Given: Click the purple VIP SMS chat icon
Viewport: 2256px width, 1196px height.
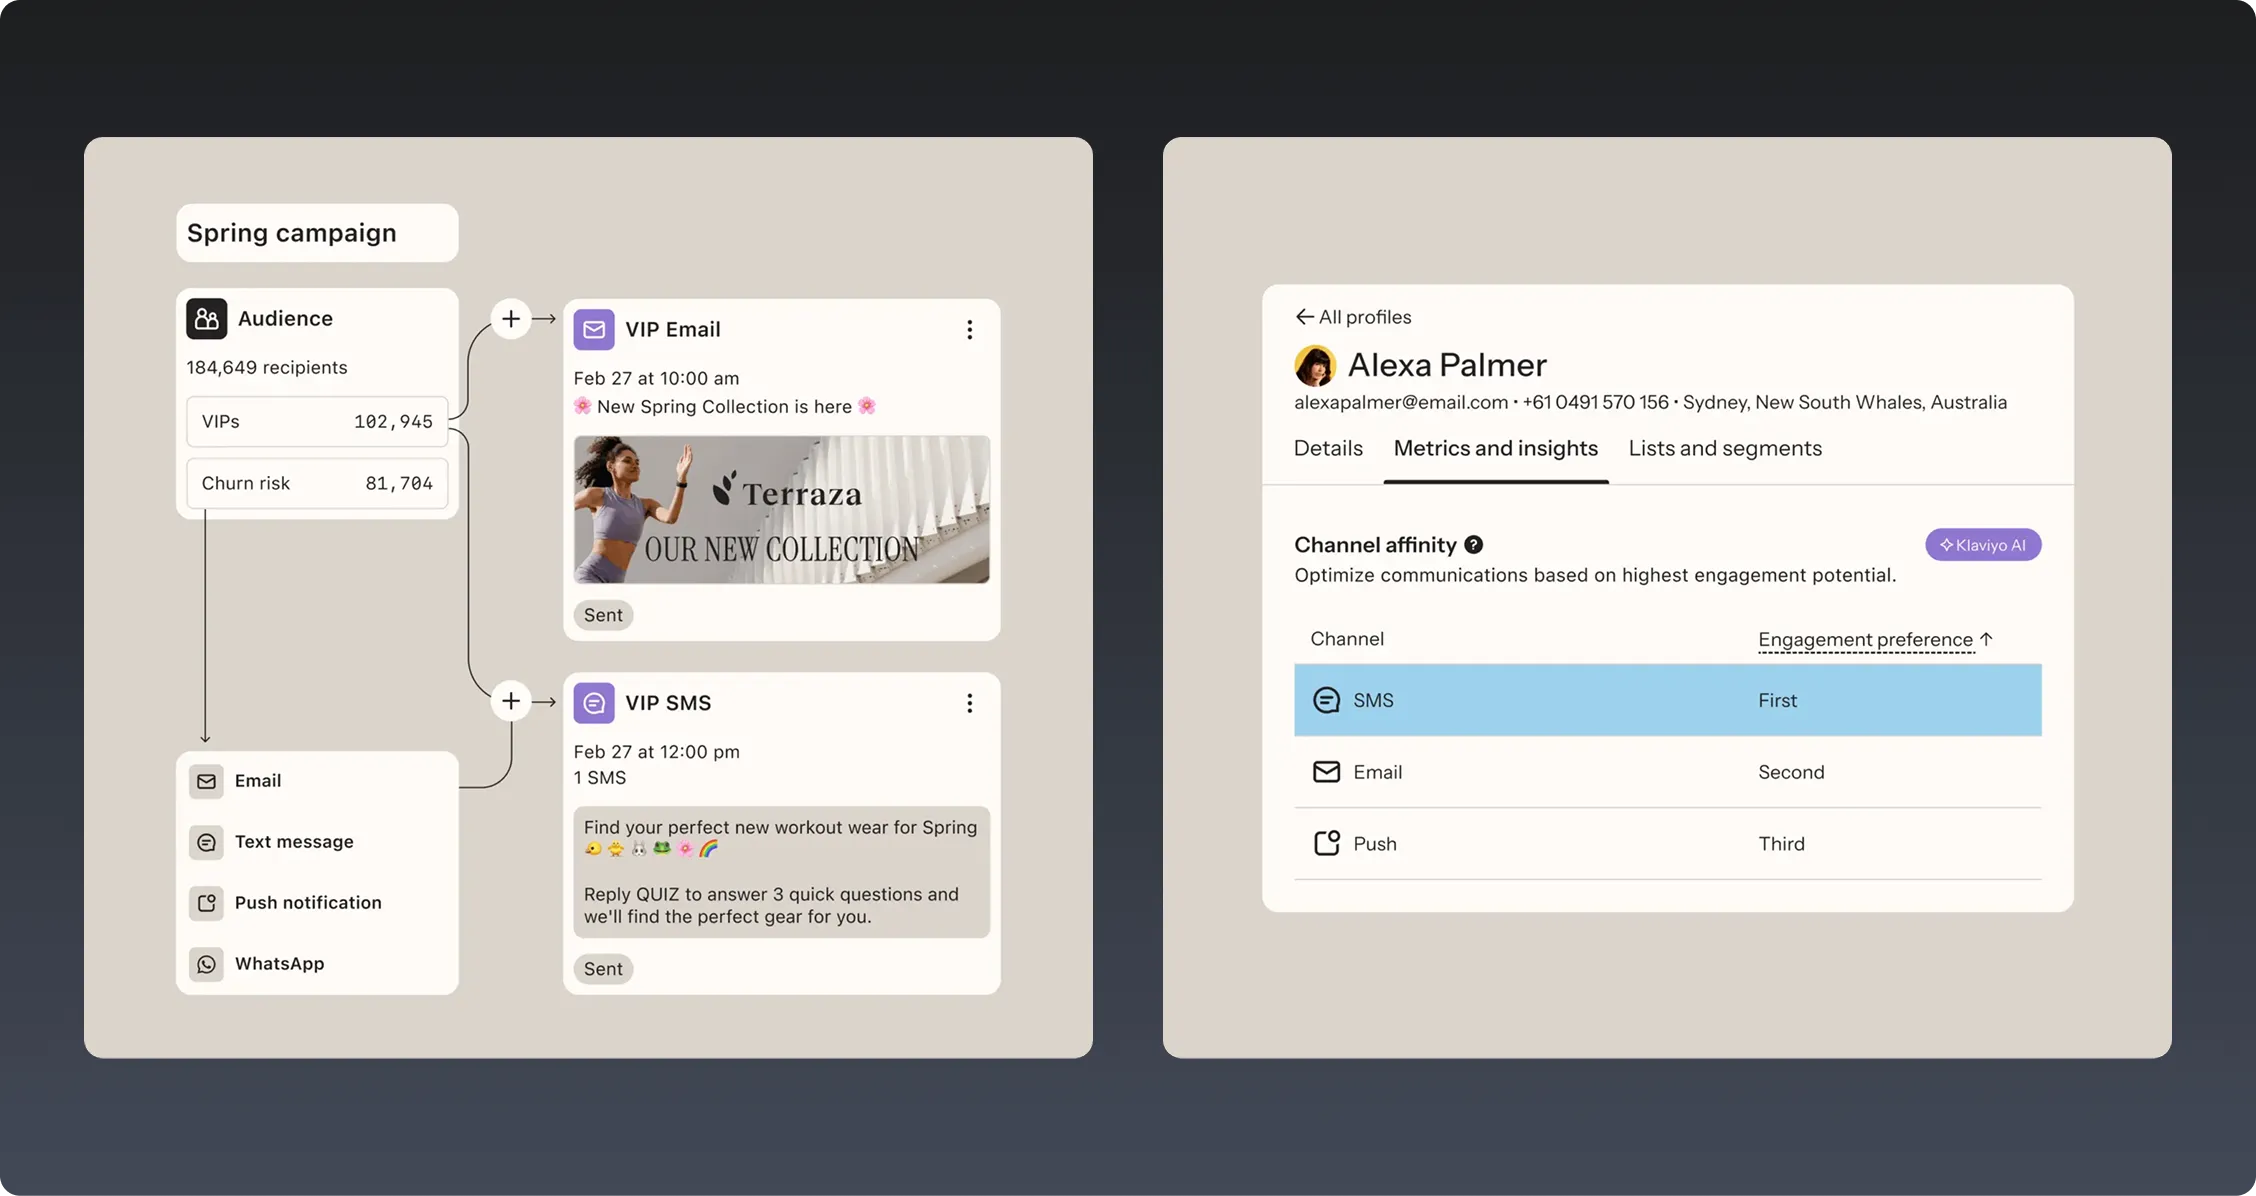Looking at the screenshot, I should coord(593,703).
